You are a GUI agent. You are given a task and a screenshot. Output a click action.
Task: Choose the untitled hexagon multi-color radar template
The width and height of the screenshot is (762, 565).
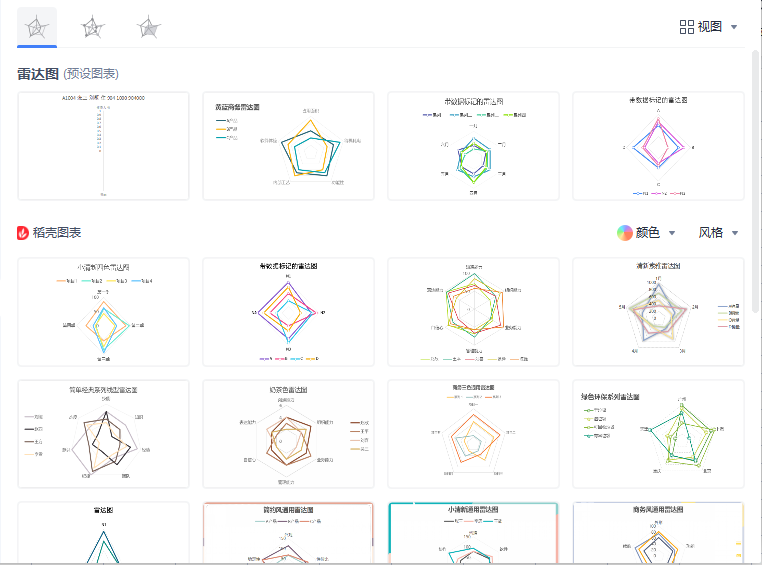[473, 312]
